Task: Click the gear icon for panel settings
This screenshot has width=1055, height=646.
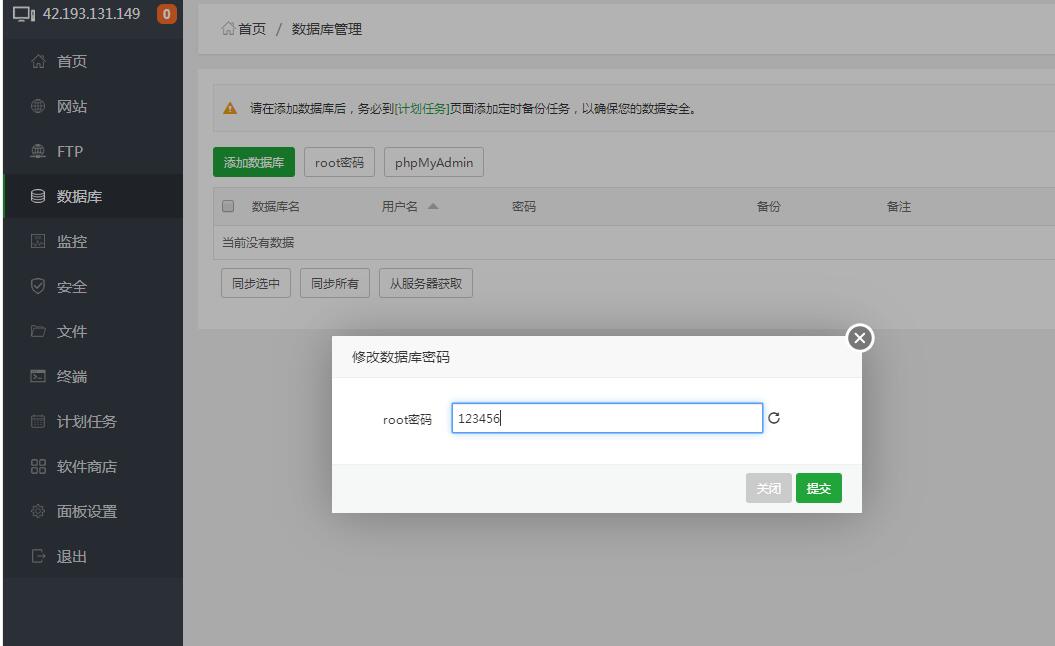Action: 39,512
